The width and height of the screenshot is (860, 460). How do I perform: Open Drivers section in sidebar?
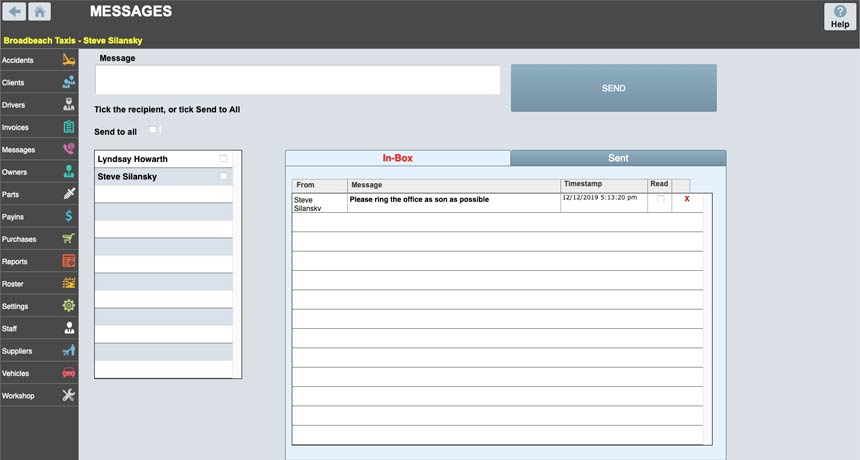pyautogui.click(x=39, y=105)
